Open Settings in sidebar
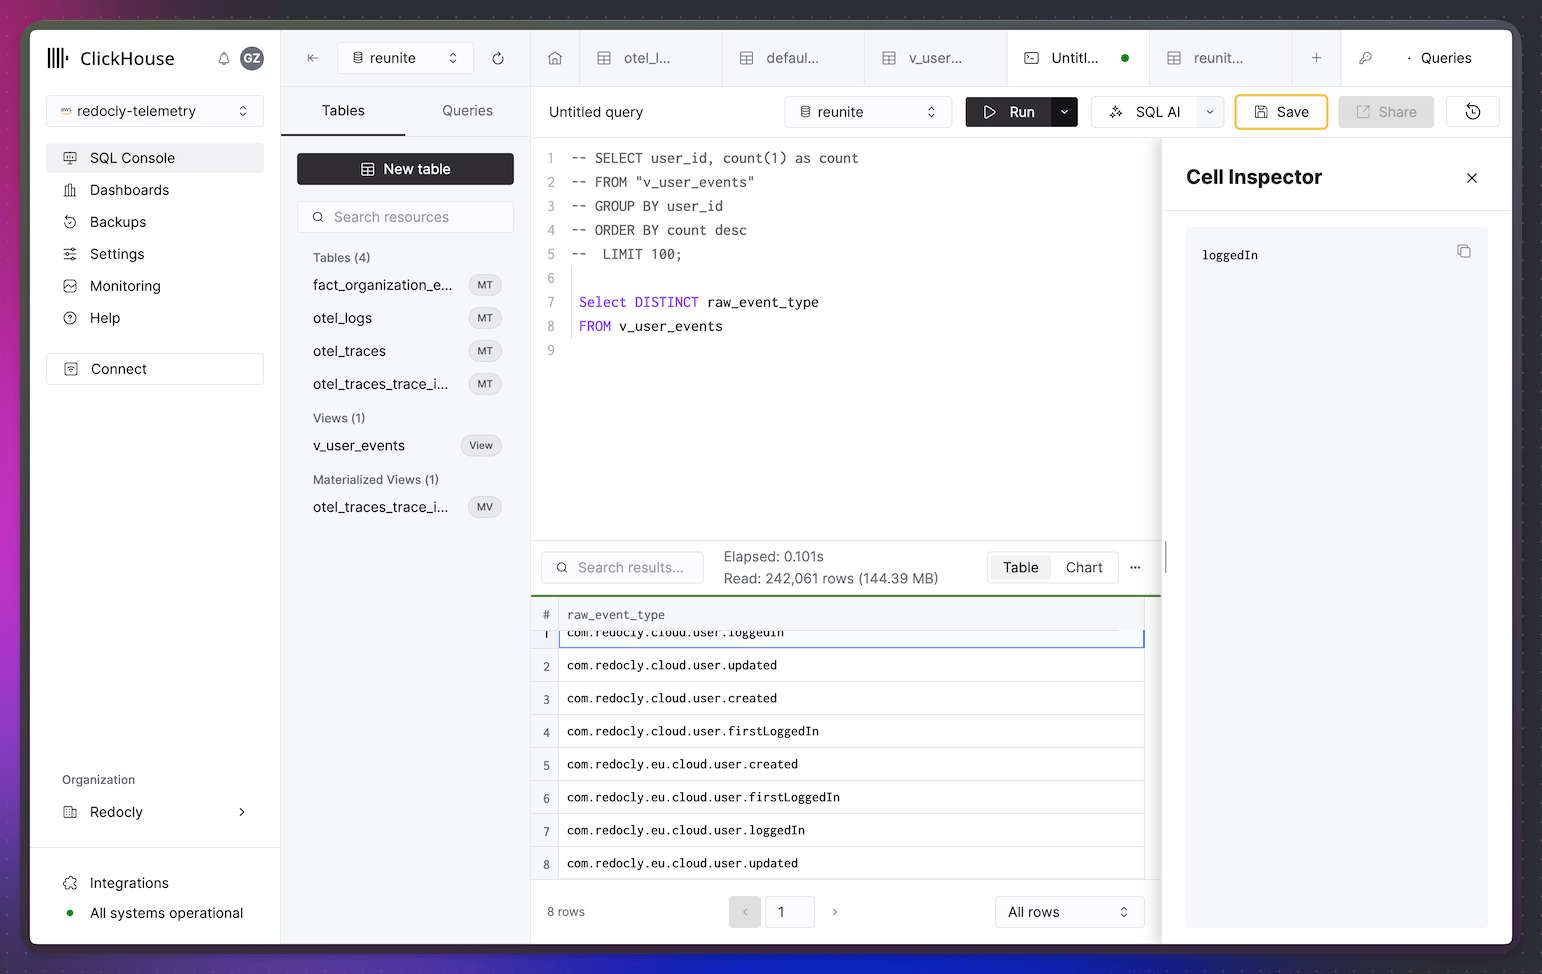The height and width of the screenshot is (974, 1542). (x=155, y=254)
